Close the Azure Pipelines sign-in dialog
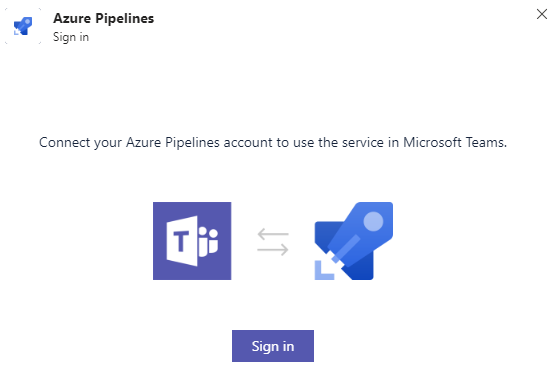The width and height of the screenshot is (557, 381). pyautogui.click(x=542, y=14)
